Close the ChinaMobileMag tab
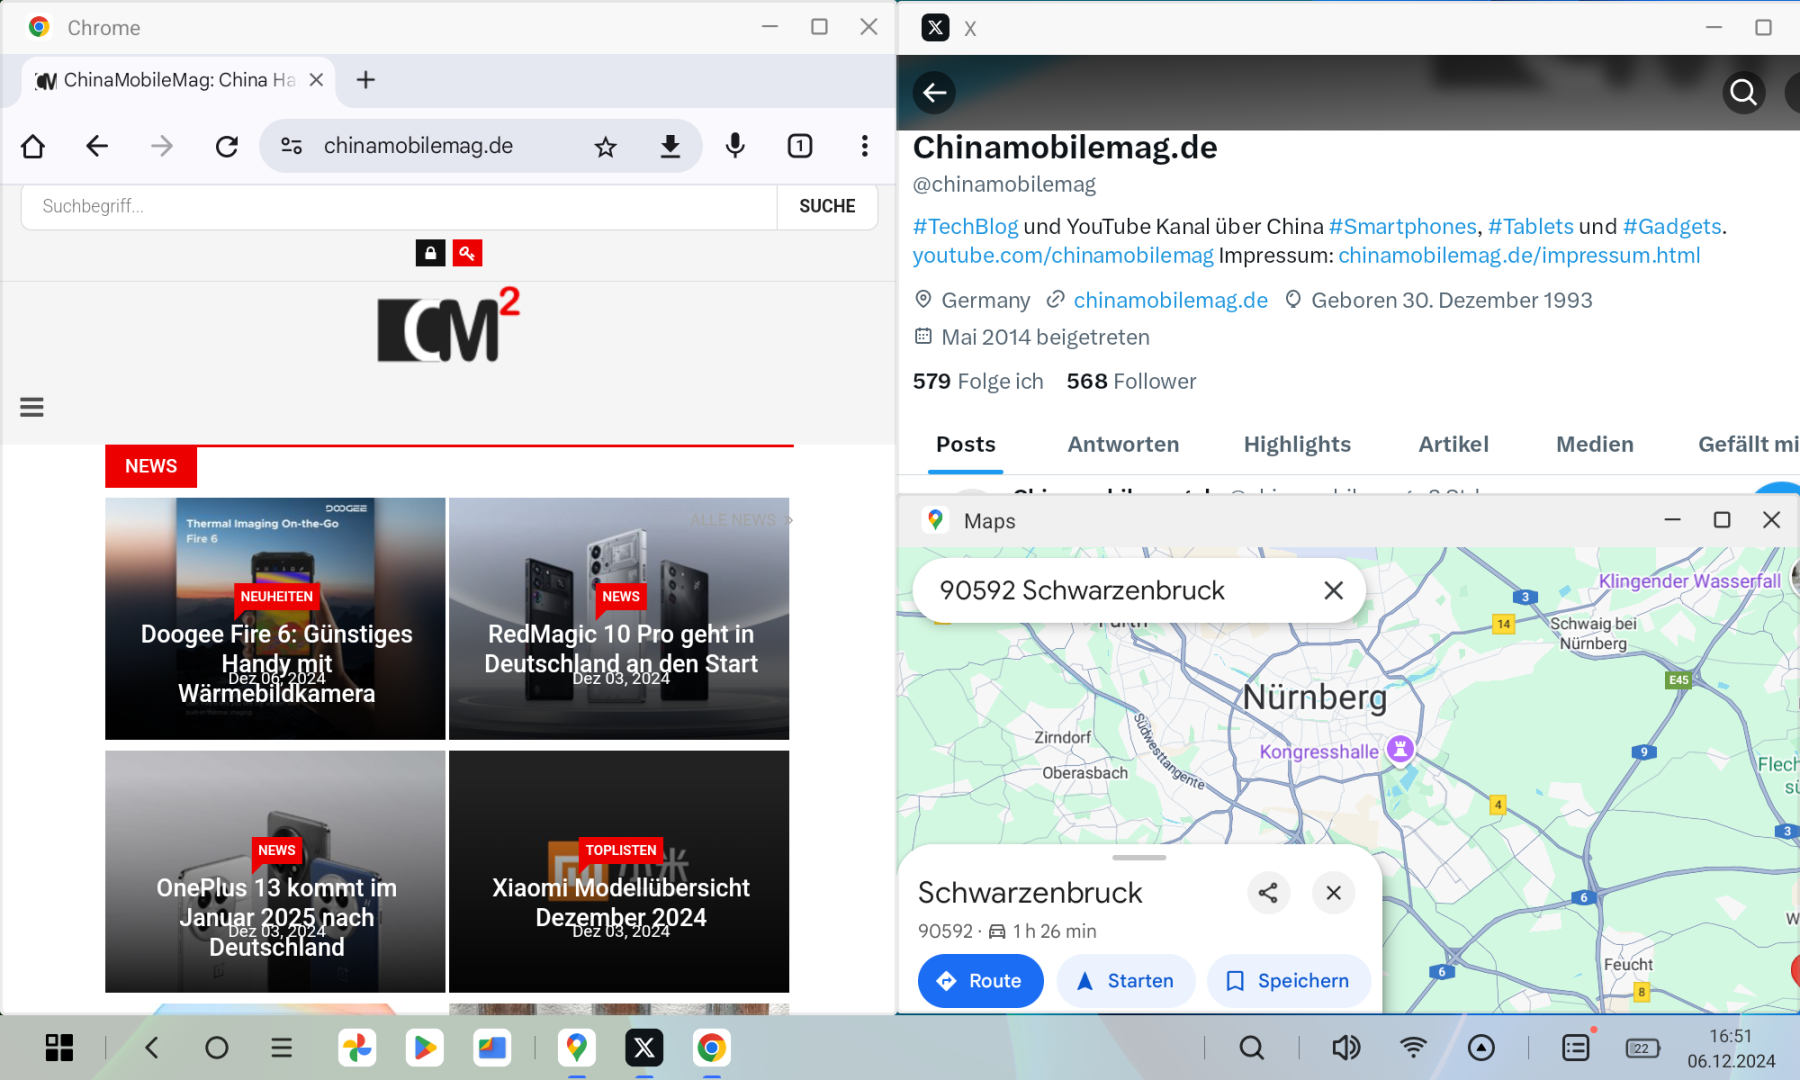 [316, 80]
